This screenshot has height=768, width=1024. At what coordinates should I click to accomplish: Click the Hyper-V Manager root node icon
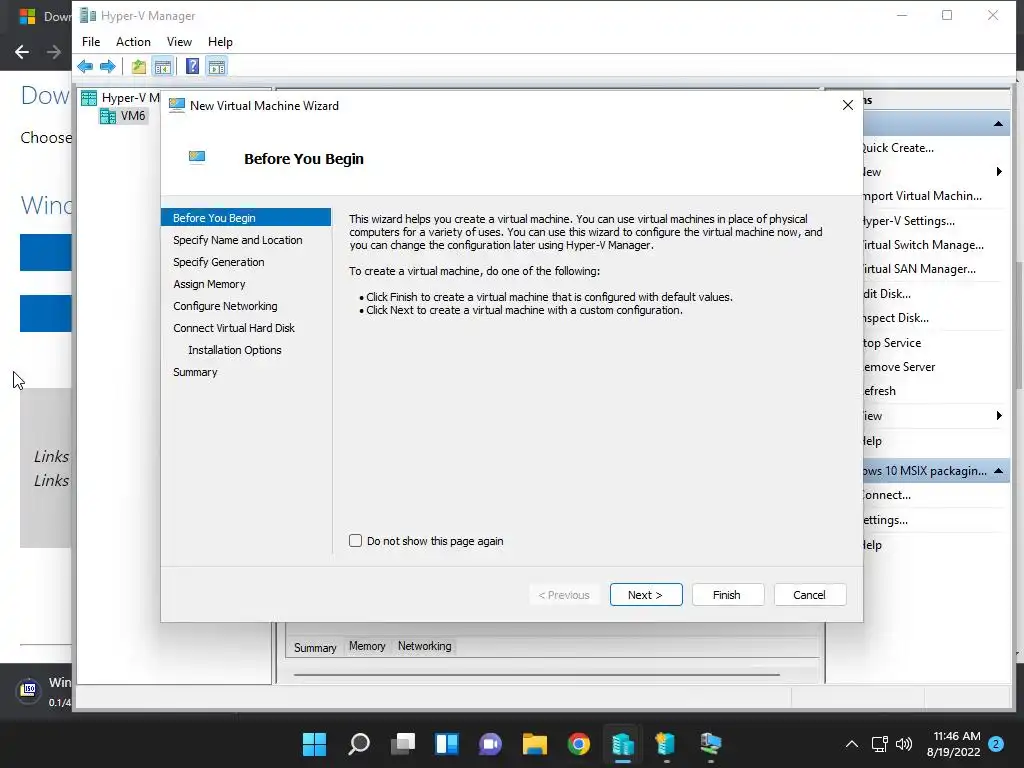[x=89, y=98]
